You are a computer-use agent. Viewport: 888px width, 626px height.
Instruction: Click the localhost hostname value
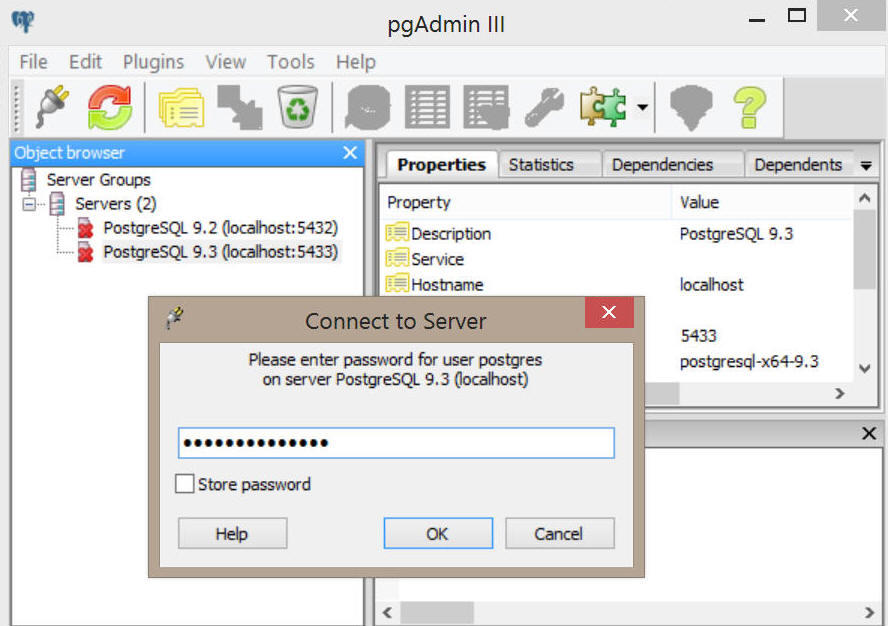coord(712,285)
